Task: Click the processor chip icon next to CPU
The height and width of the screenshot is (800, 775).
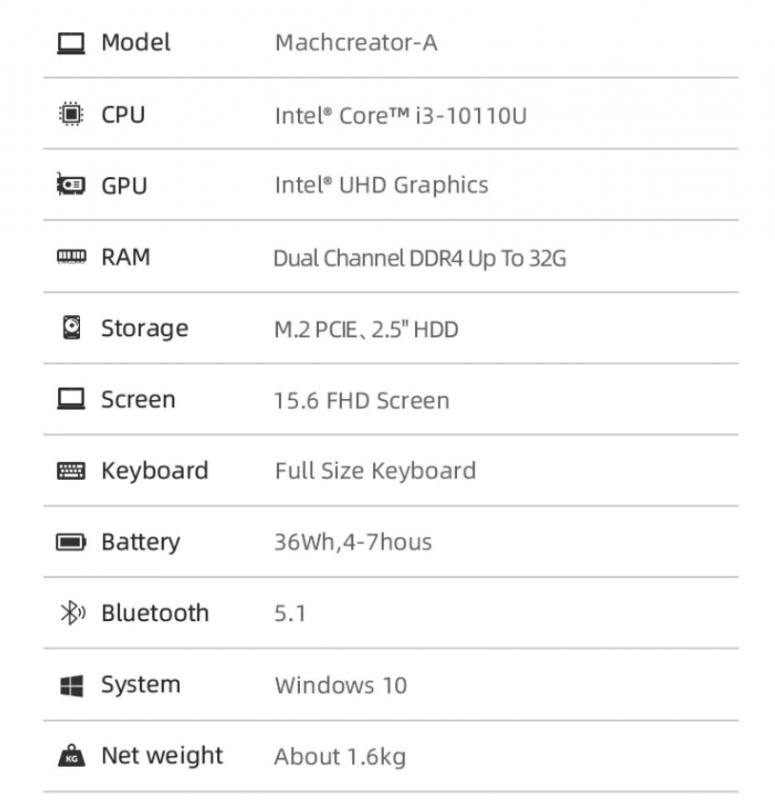Action: (71, 114)
